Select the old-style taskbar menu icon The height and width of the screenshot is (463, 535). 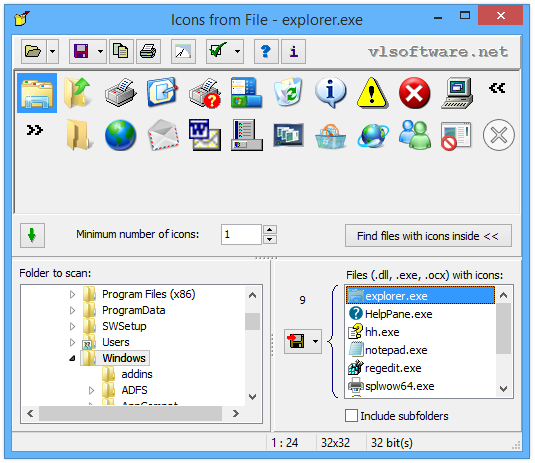click(246, 135)
